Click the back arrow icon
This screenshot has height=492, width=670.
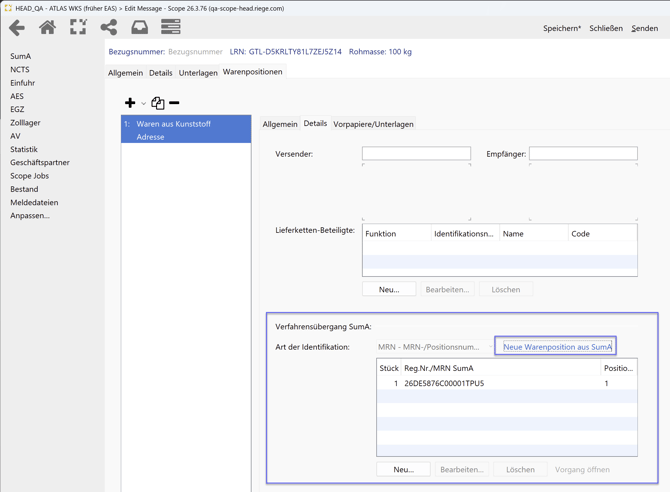pyautogui.click(x=17, y=28)
